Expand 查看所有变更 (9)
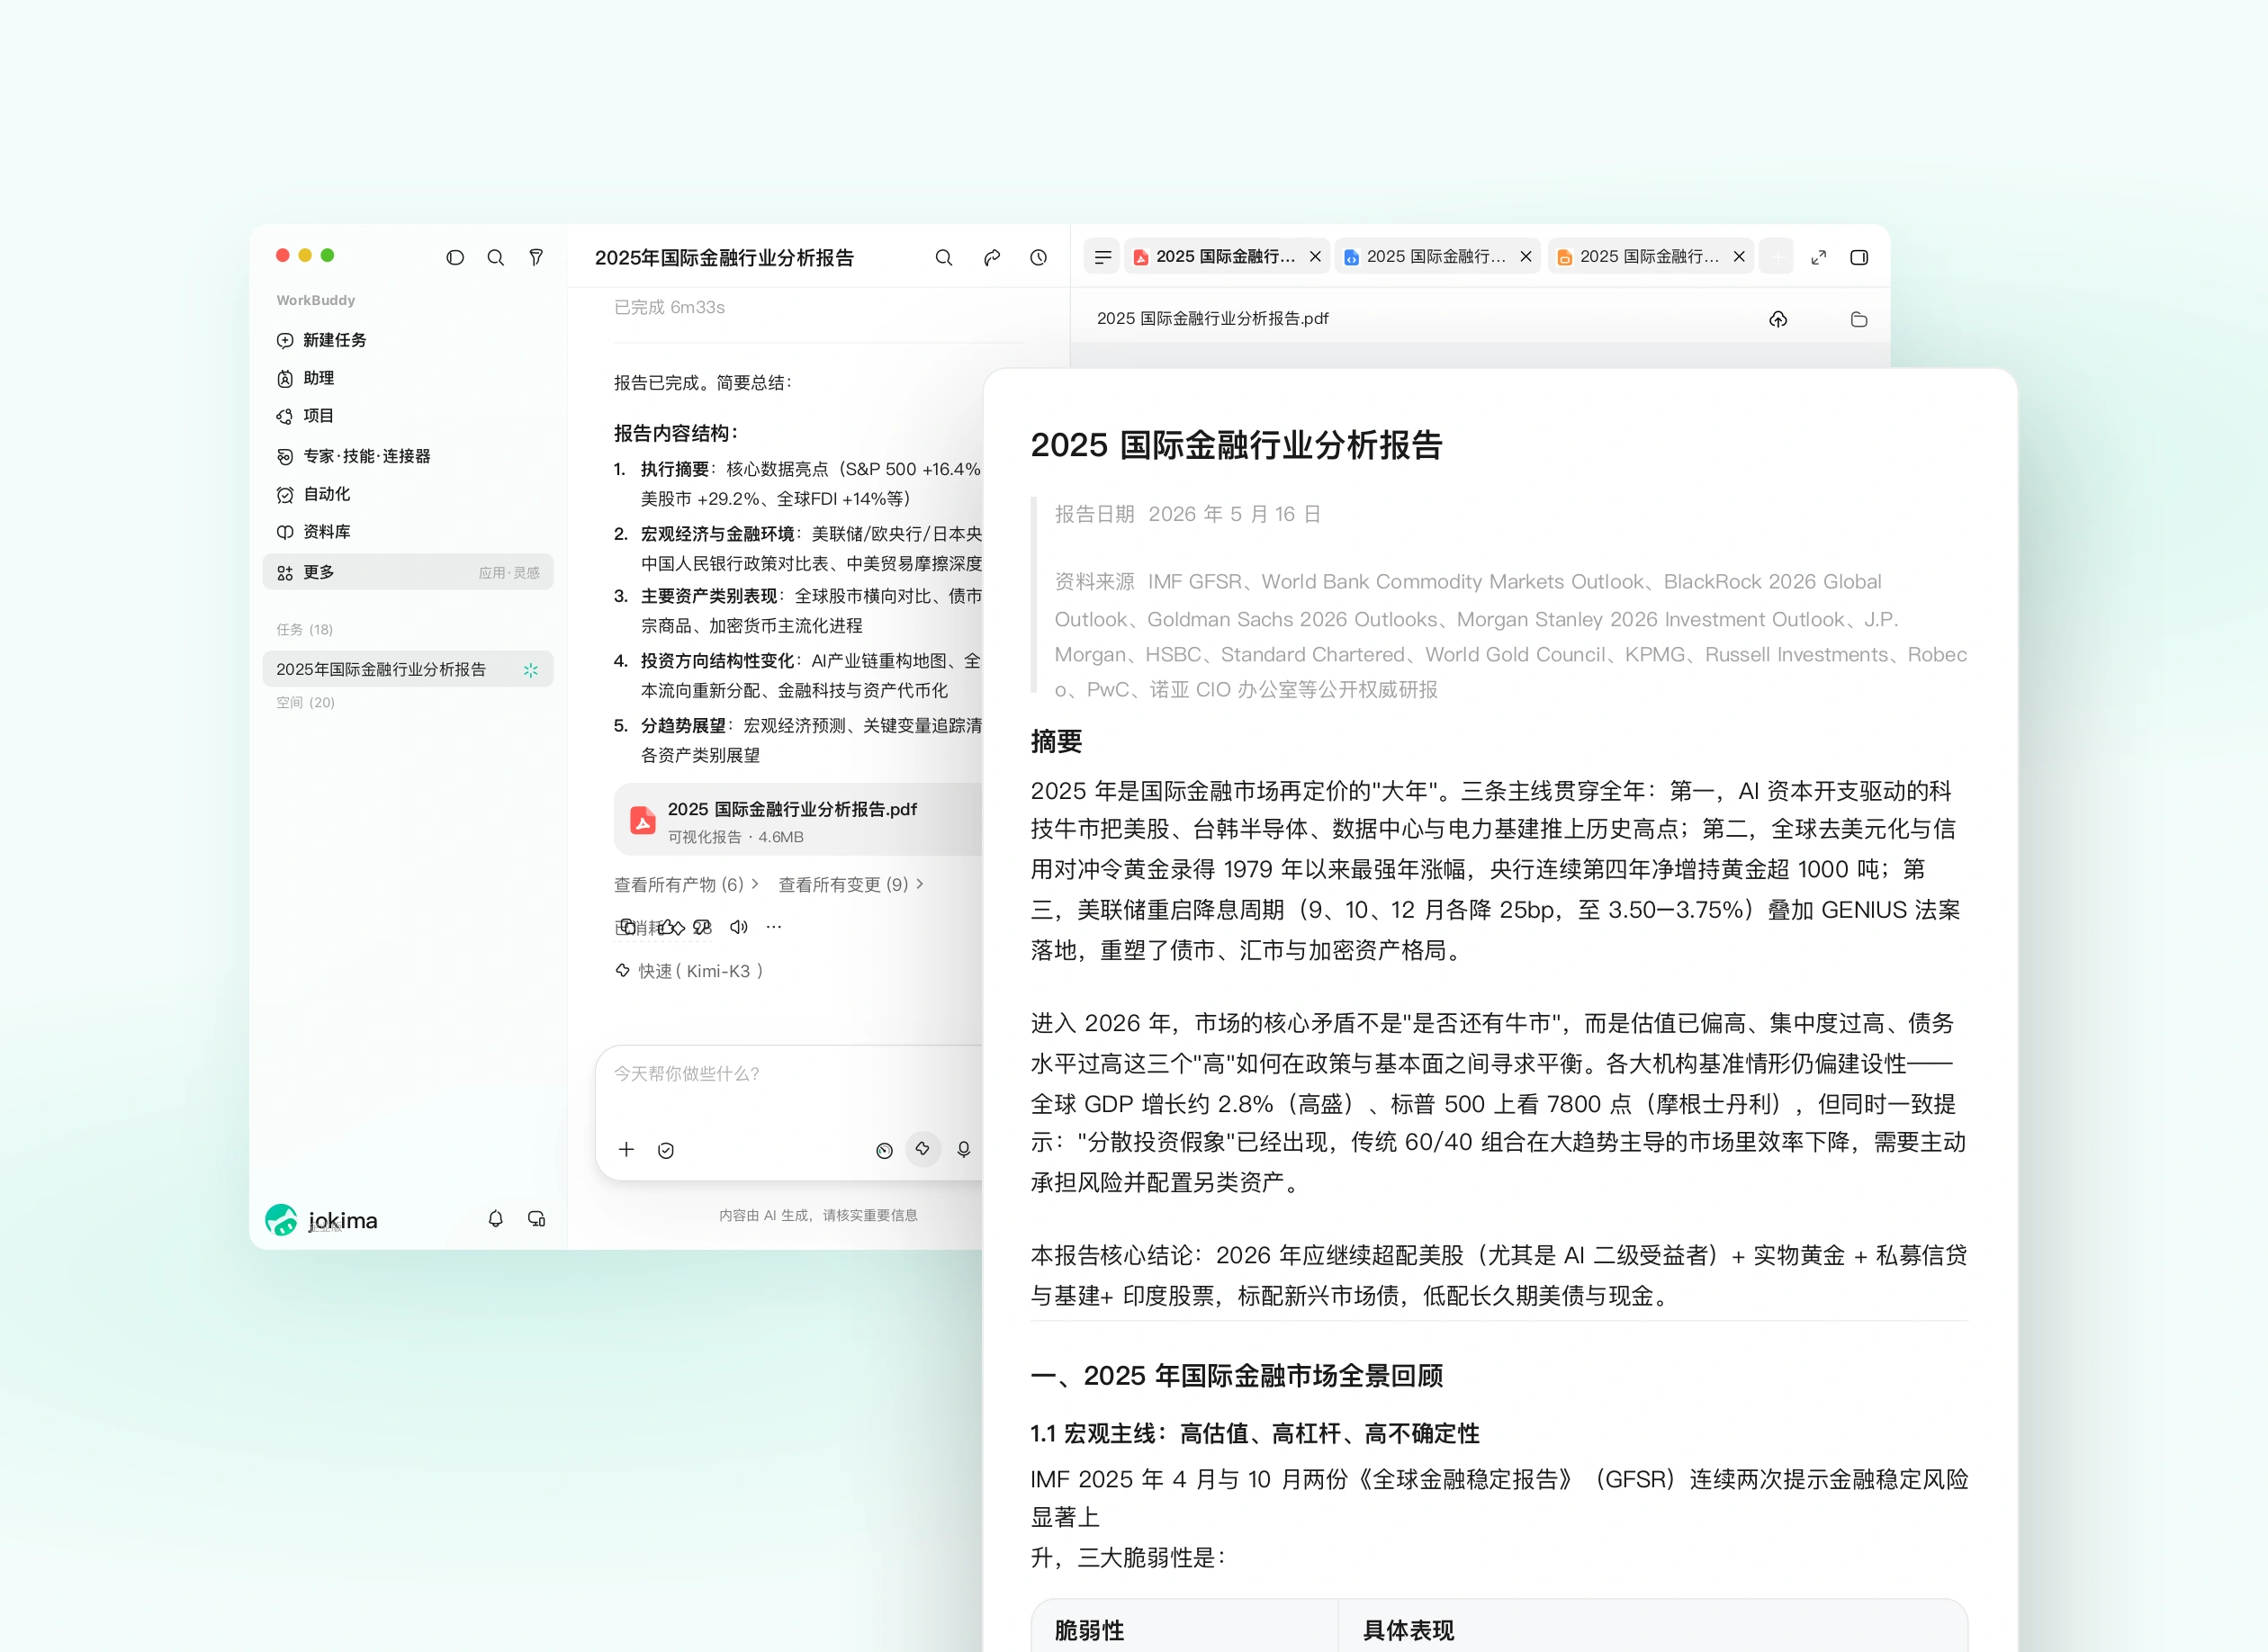Viewport: 2268px width, 1652px height. (851, 885)
